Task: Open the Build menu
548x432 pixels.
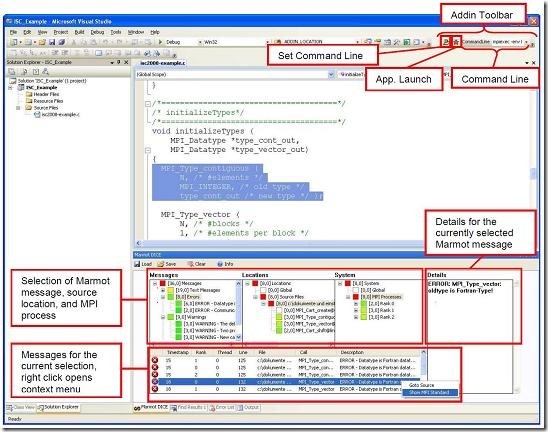Action: (x=79, y=32)
